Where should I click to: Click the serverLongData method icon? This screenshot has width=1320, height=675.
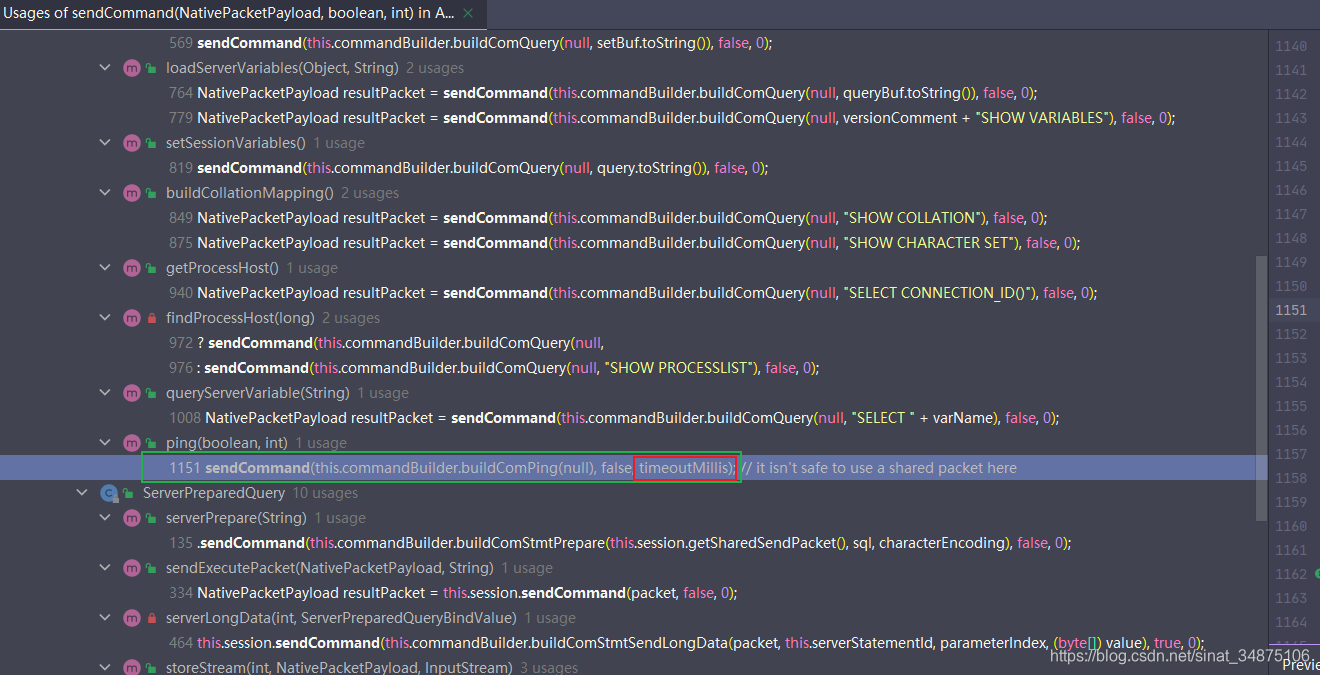pyautogui.click(x=131, y=618)
